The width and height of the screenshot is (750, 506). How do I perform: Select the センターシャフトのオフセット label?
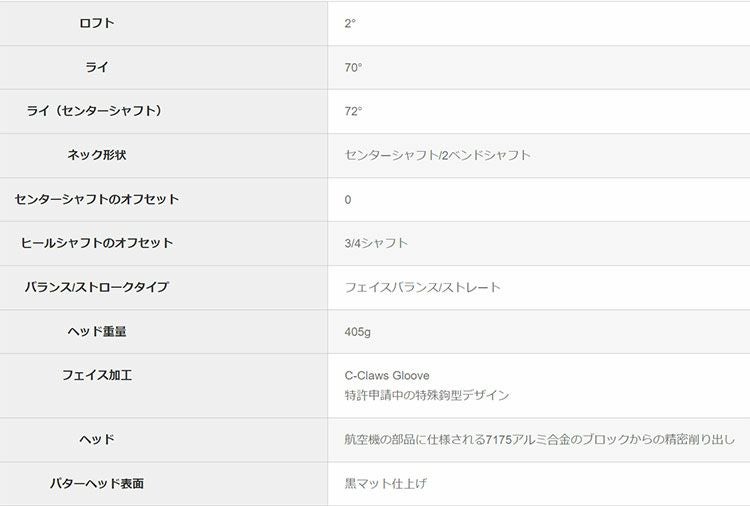[97, 199]
